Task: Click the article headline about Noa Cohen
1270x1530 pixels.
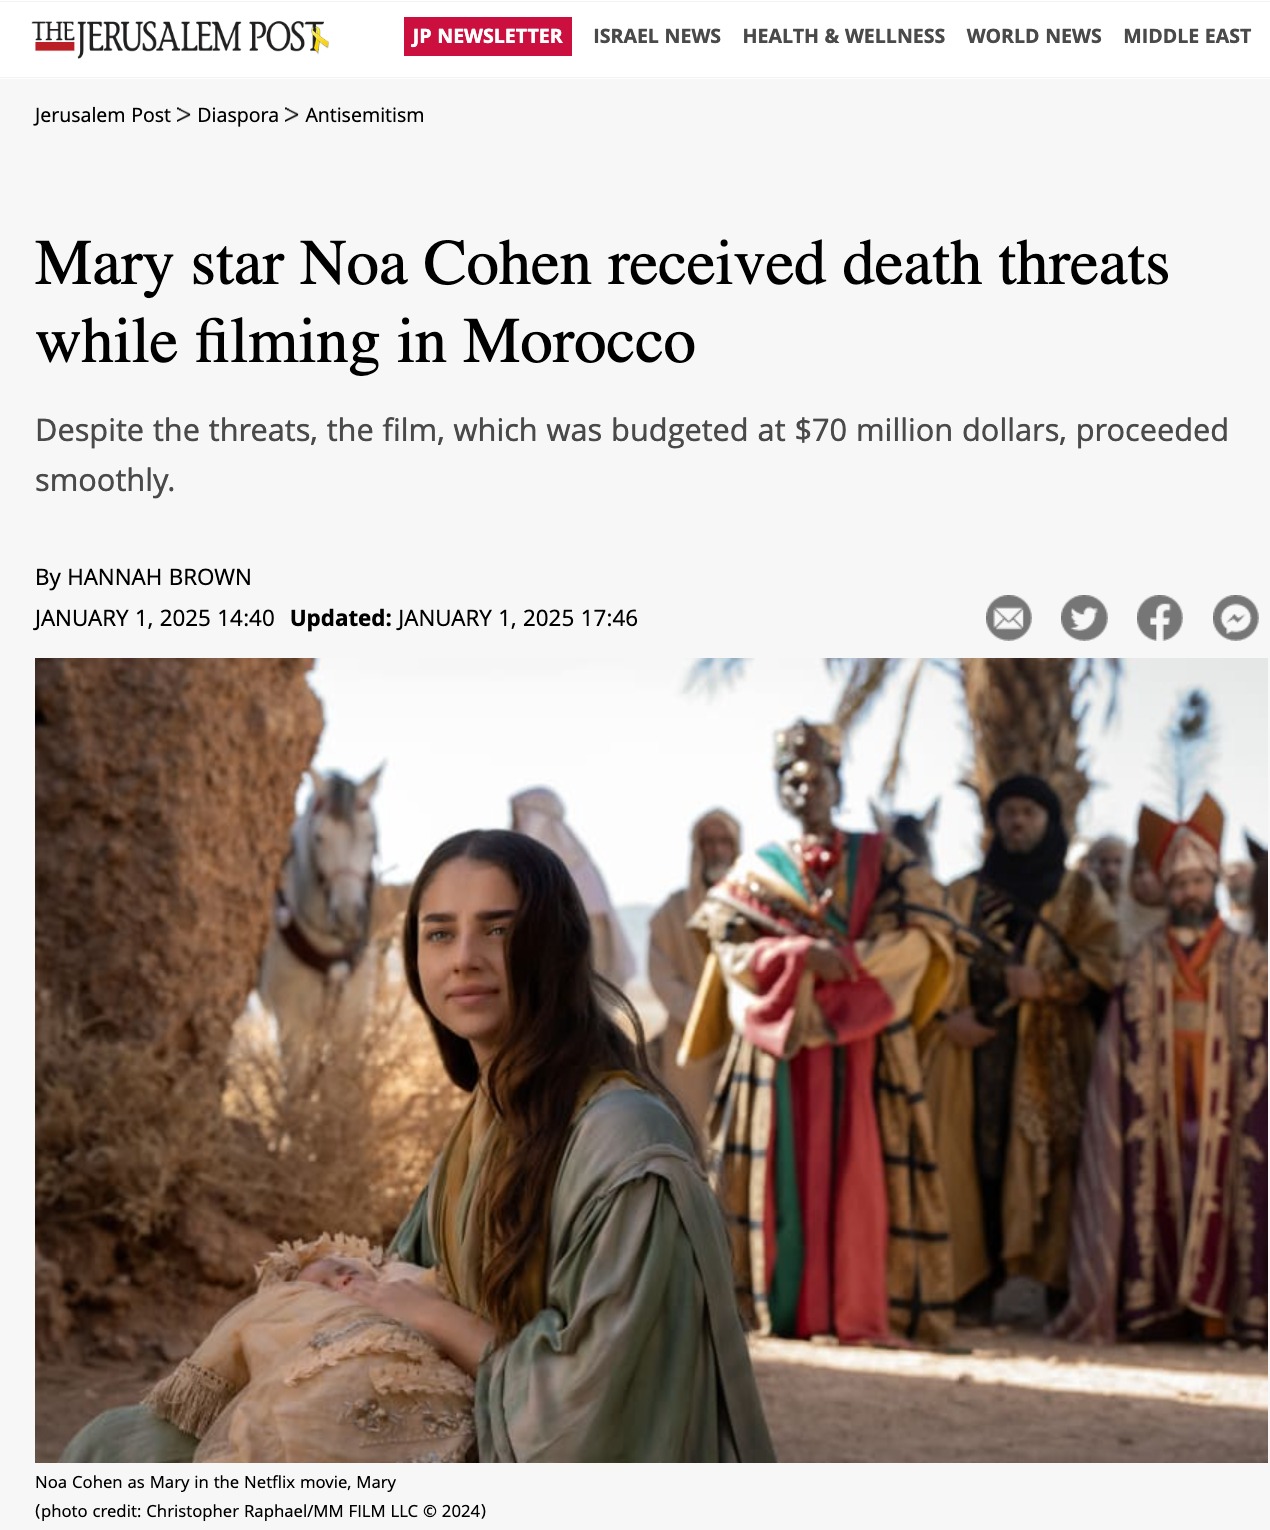Action: (x=602, y=303)
